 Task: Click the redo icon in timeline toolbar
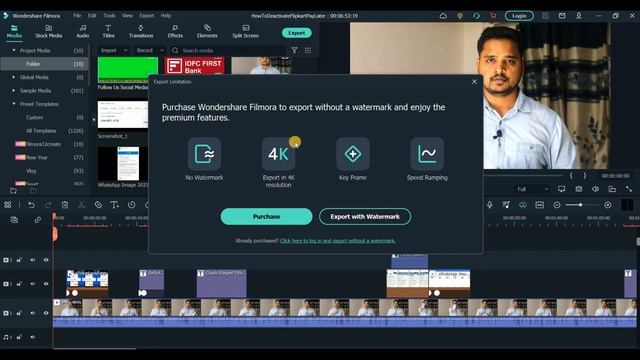click(x=48, y=205)
